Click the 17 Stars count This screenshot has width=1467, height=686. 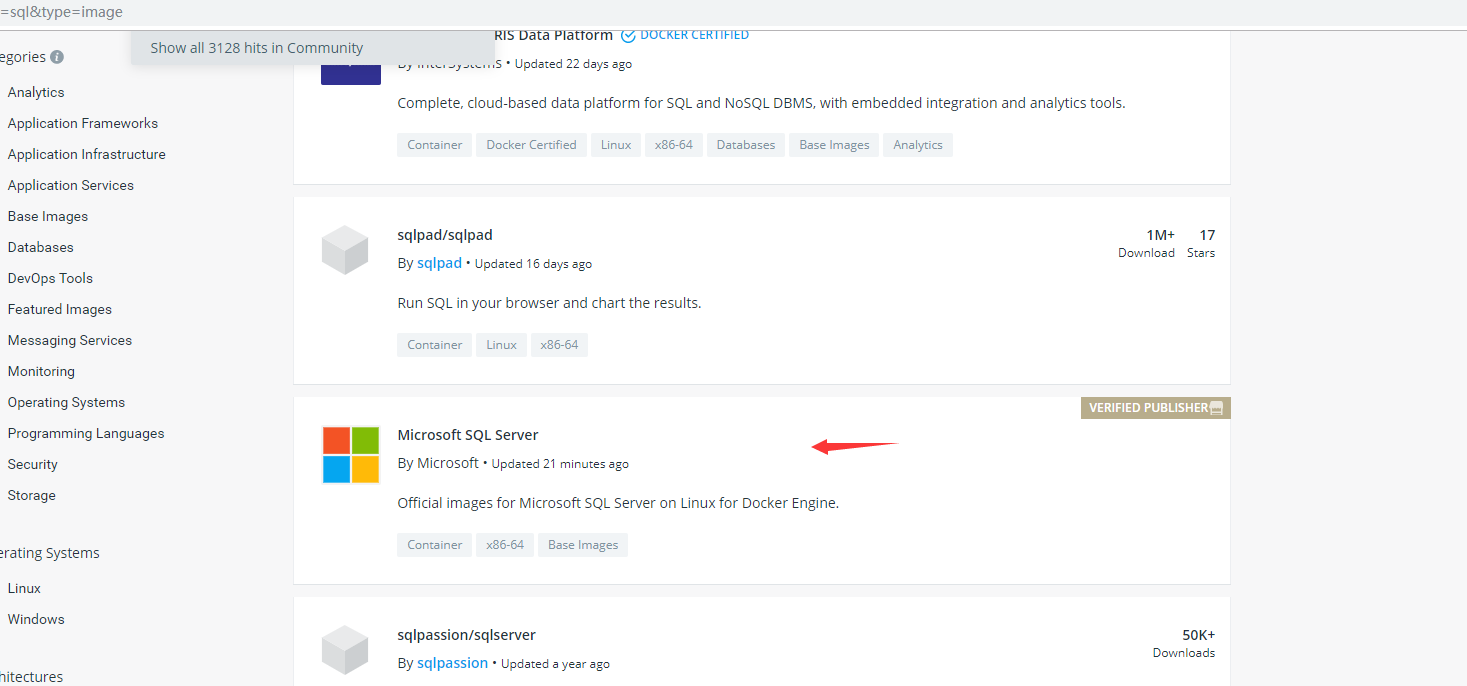pyautogui.click(x=1201, y=243)
